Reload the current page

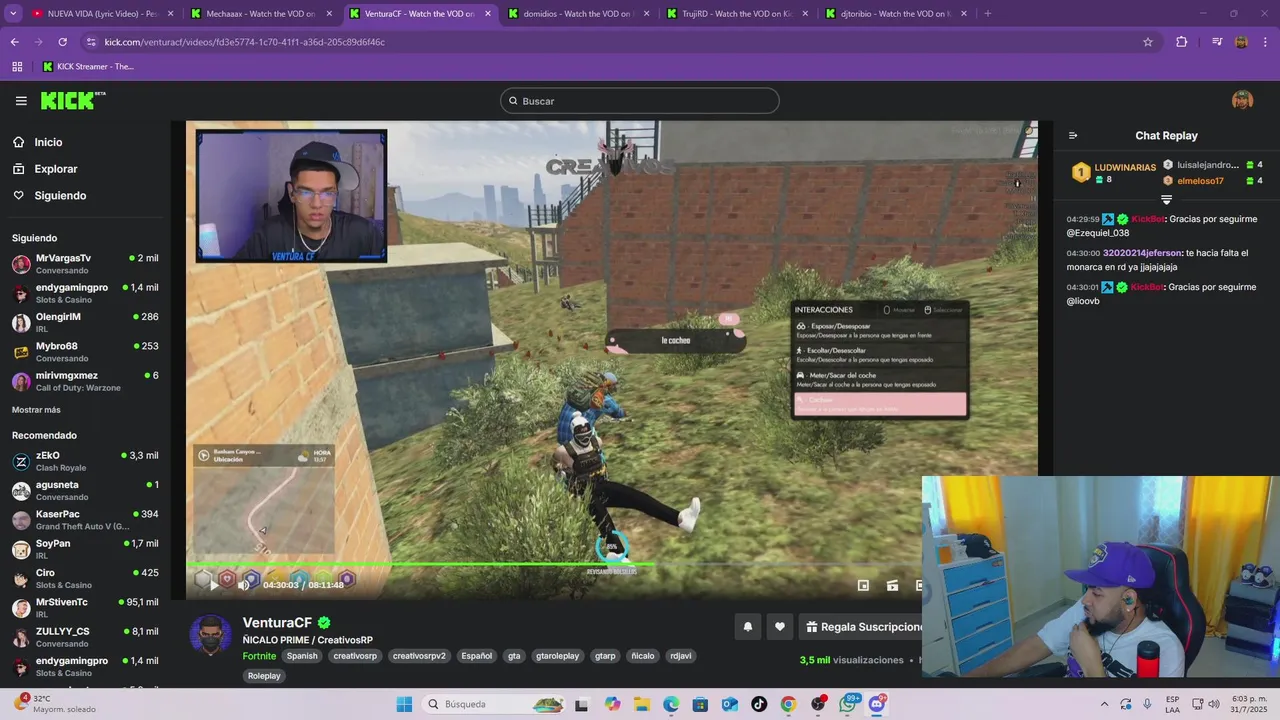click(x=62, y=42)
